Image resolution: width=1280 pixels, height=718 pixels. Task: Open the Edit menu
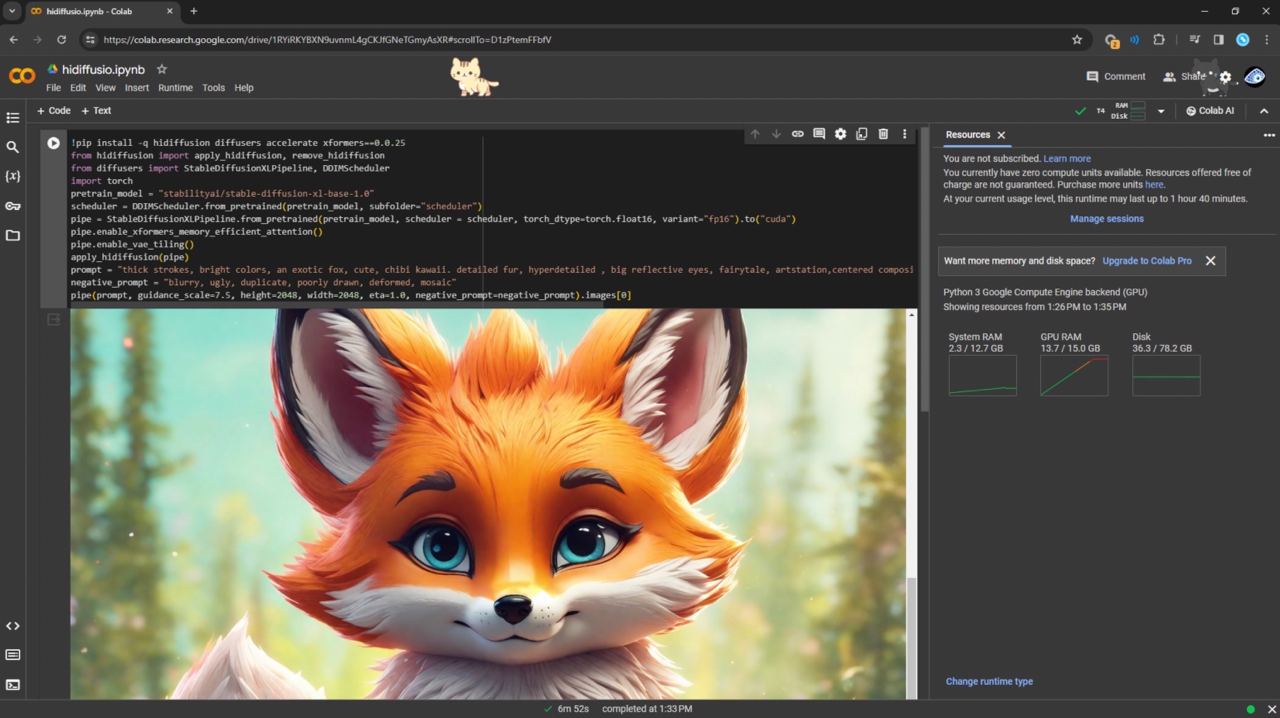78,88
